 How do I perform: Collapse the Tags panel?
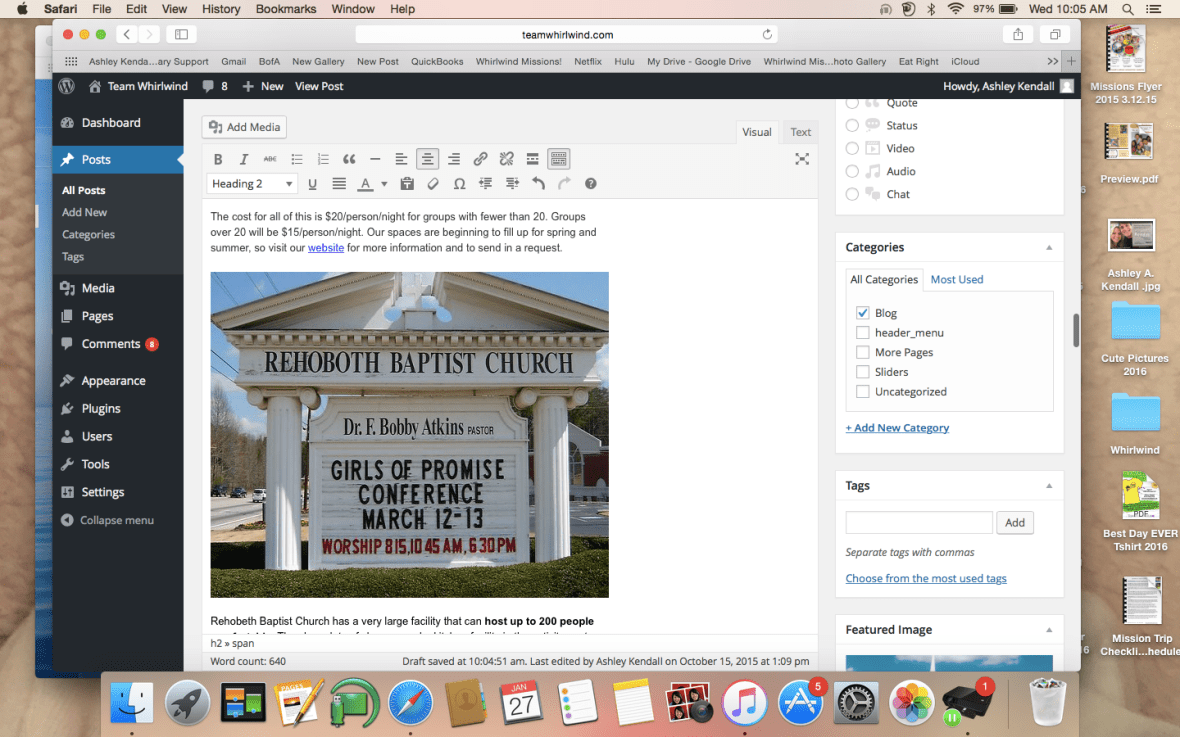[1049, 486]
